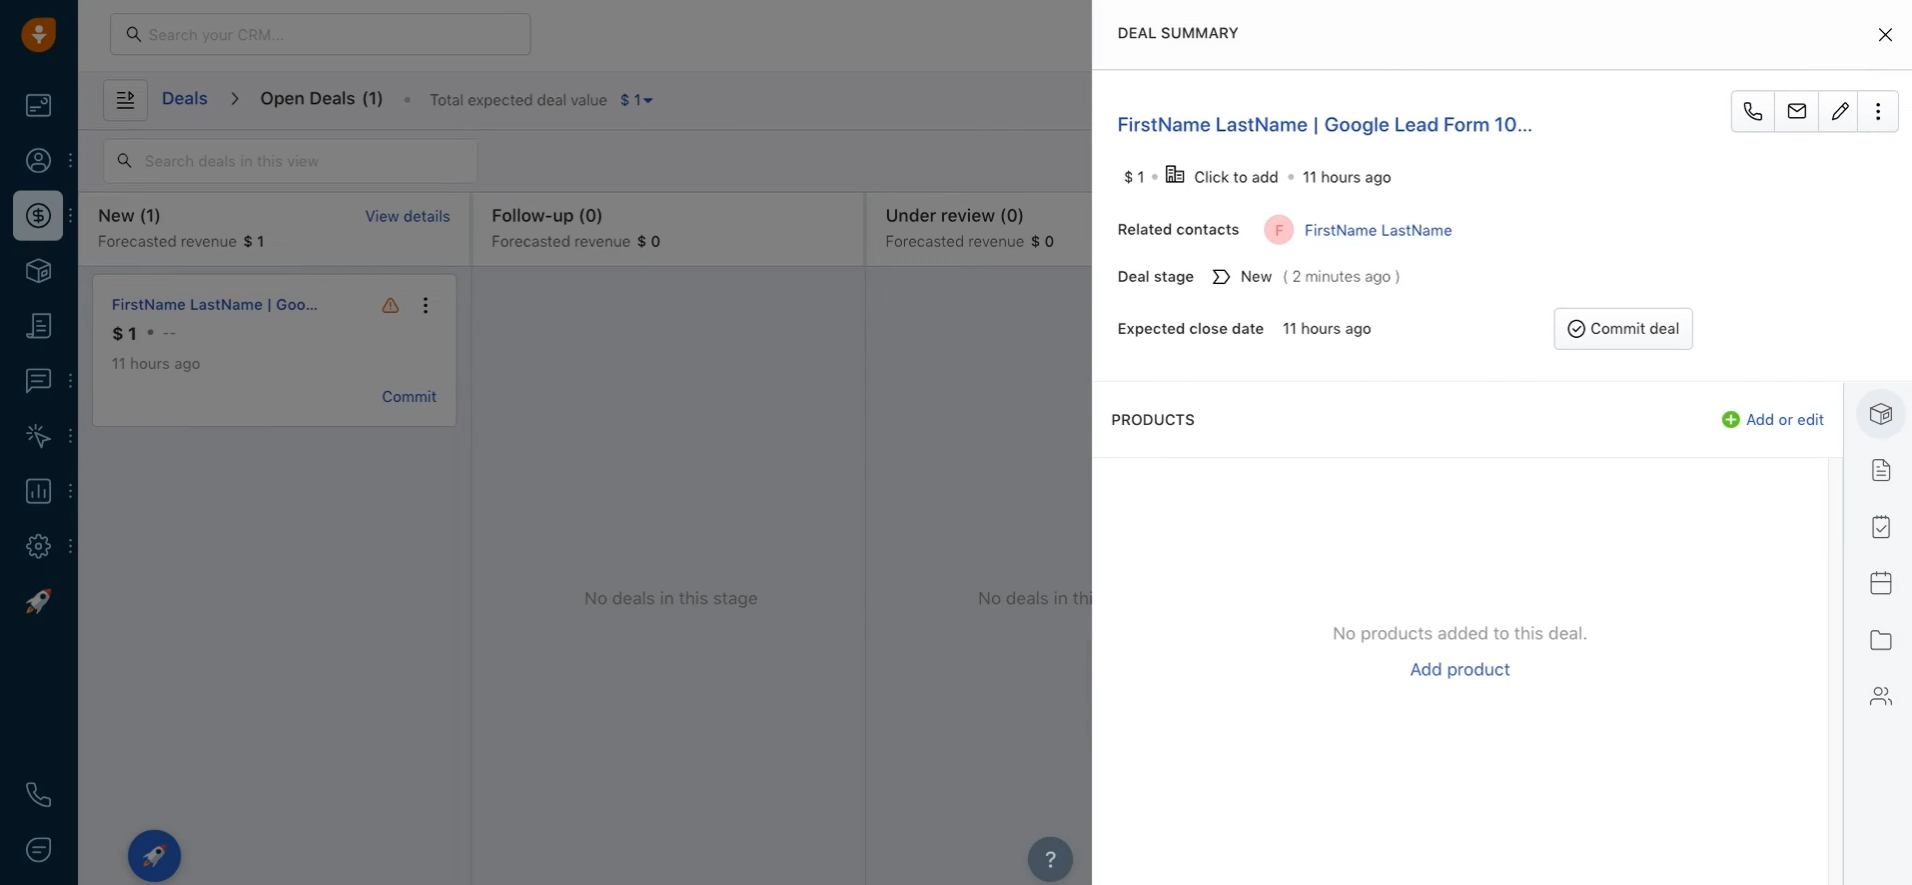Click View details for New stage

pos(407,216)
